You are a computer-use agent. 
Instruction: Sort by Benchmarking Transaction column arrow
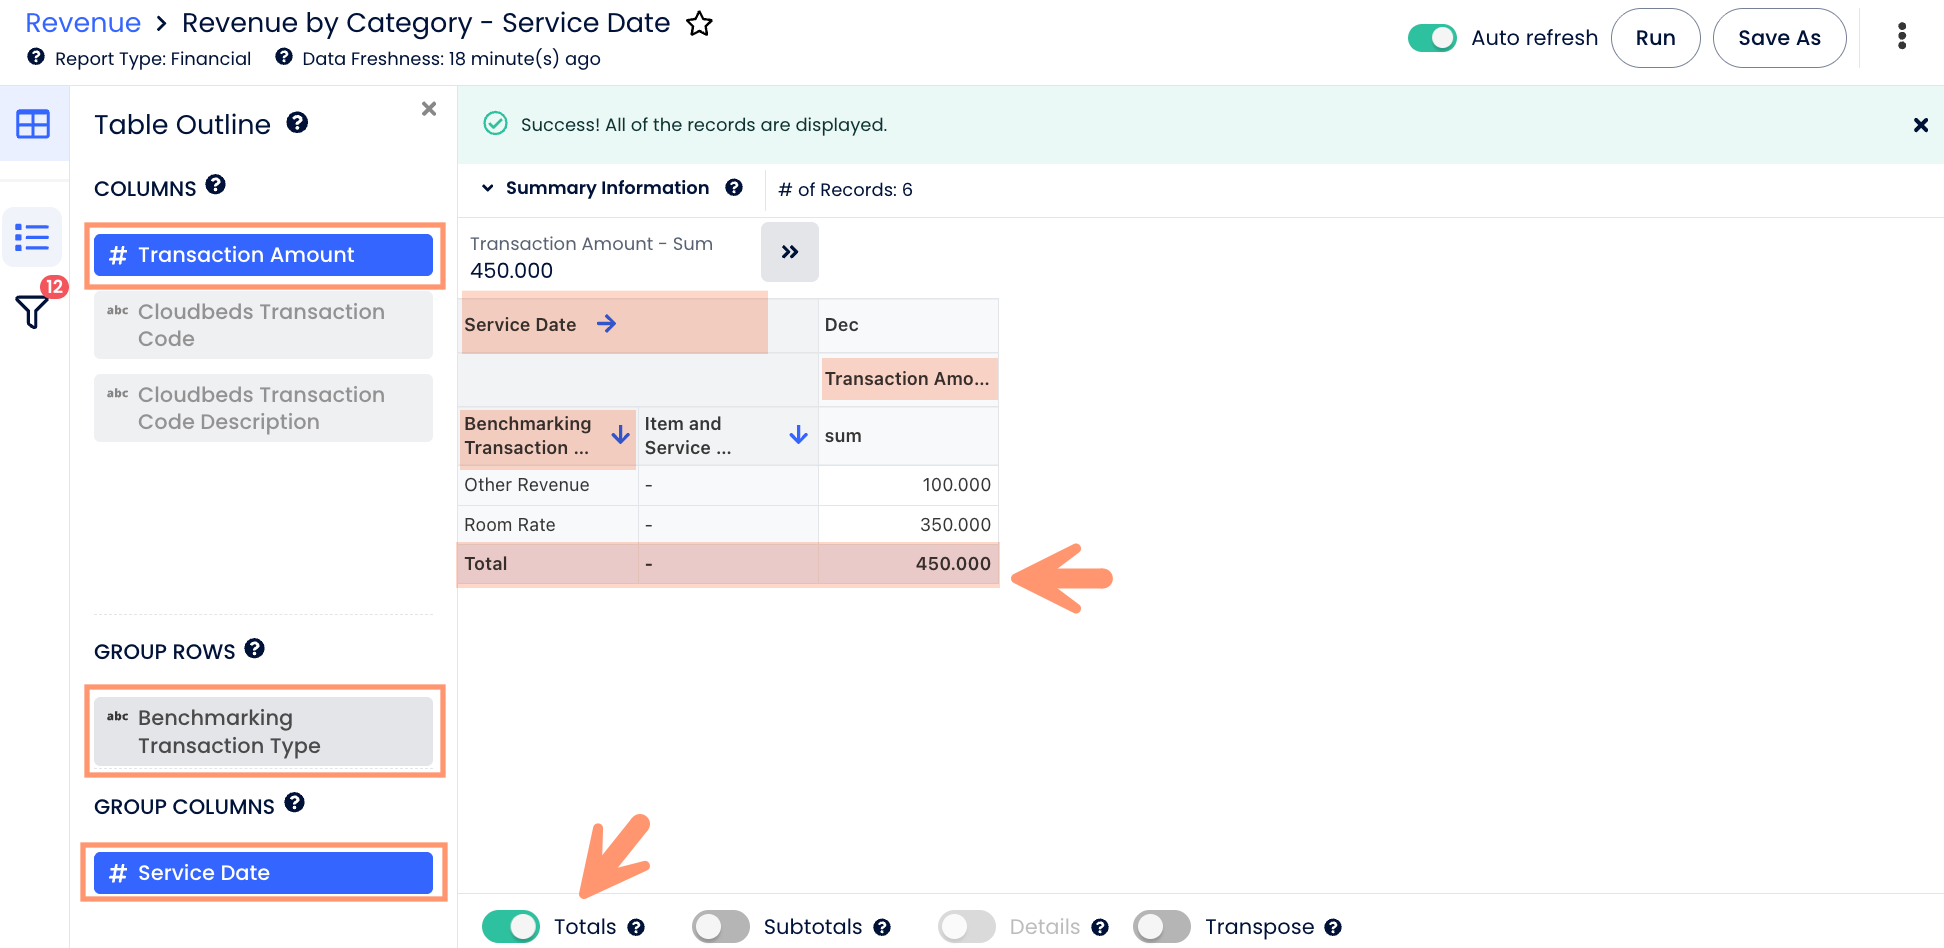click(x=620, y=435)
